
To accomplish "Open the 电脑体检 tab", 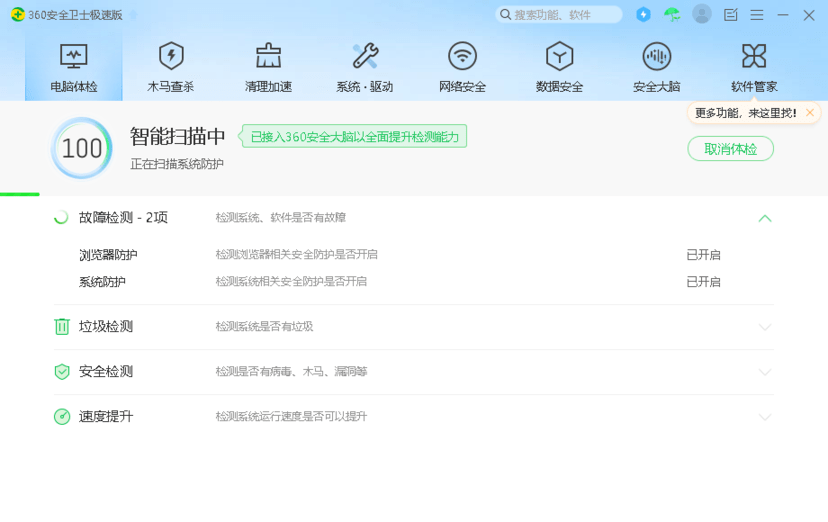I will [x=73, y=67].
